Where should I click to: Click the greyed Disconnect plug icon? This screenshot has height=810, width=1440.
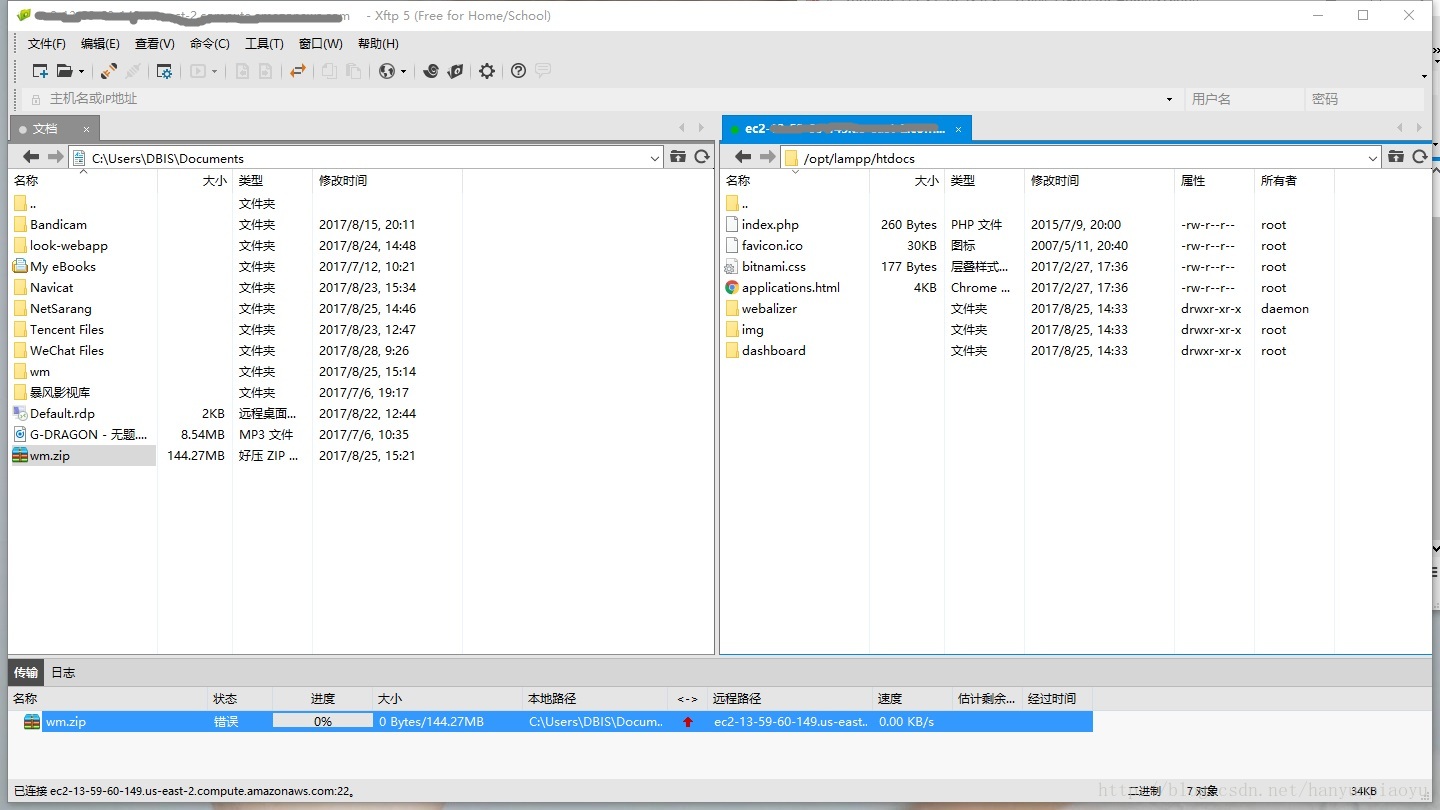[x=133, y=71]
